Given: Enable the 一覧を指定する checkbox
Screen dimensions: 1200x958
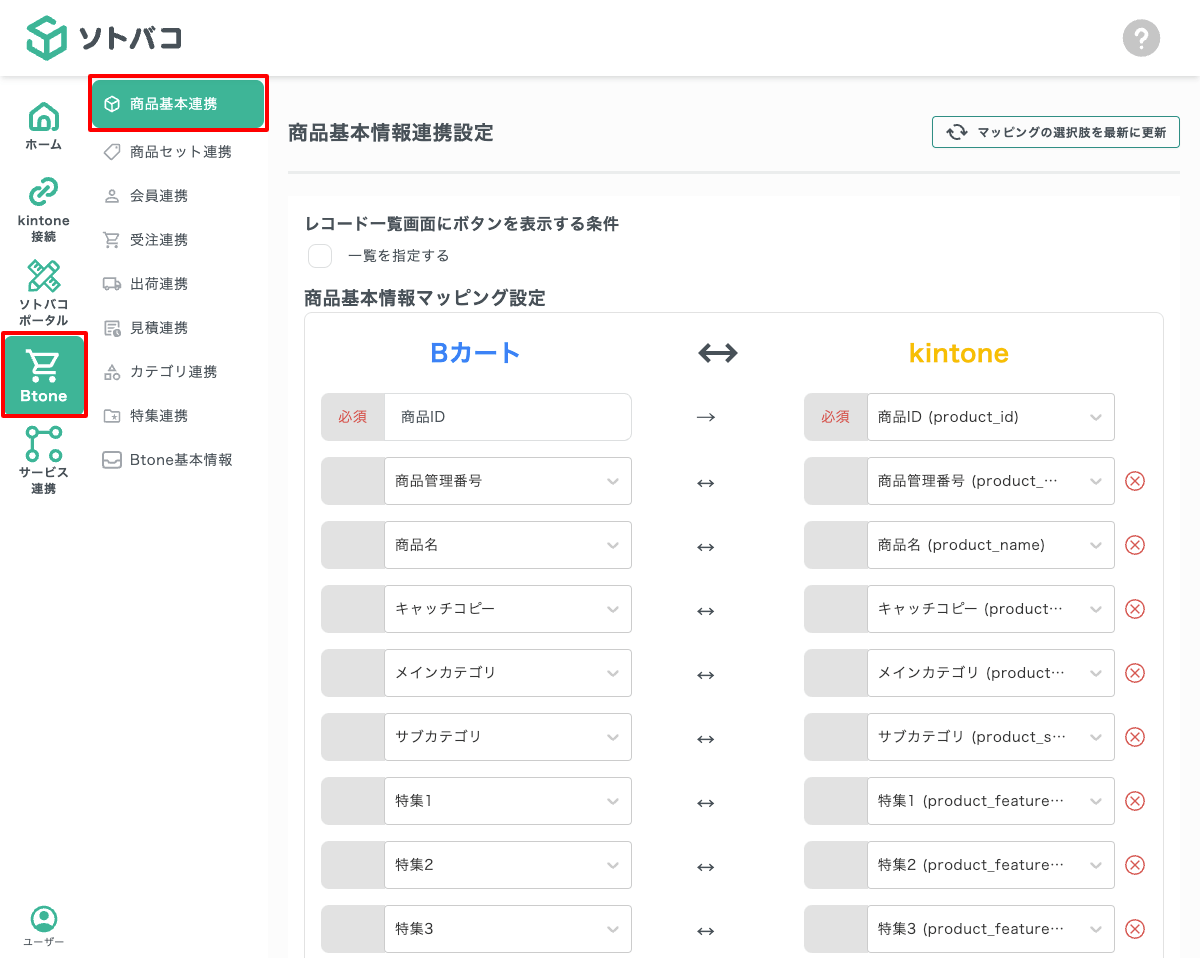Looking at the screenshot, I should (x=320, y=256).
